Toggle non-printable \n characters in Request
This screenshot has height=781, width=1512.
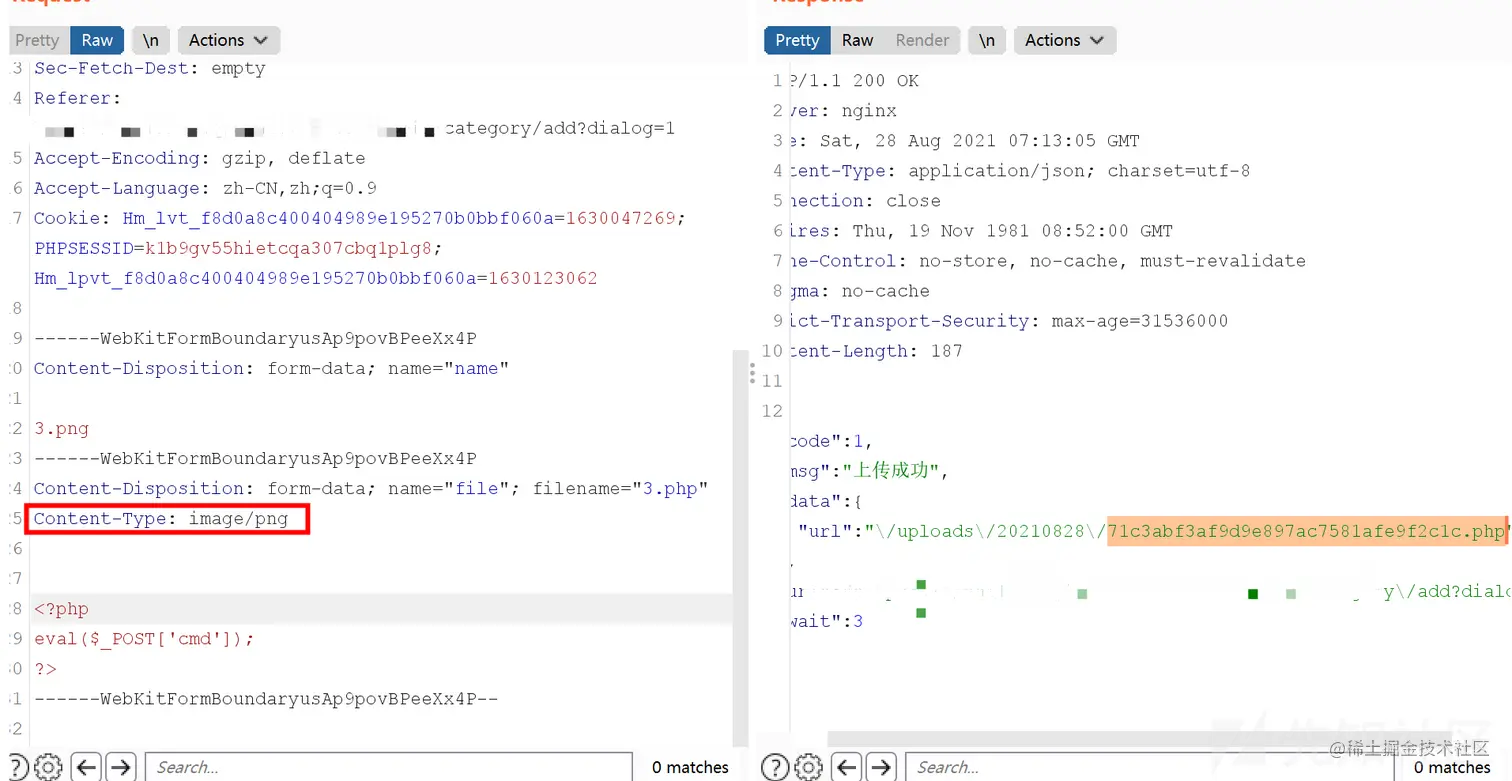150,40
